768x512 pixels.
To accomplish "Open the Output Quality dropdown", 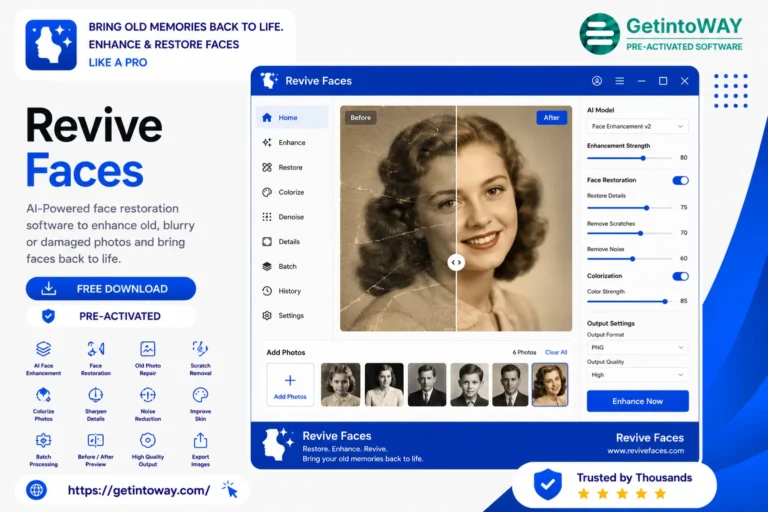I will tap(637, 375).
